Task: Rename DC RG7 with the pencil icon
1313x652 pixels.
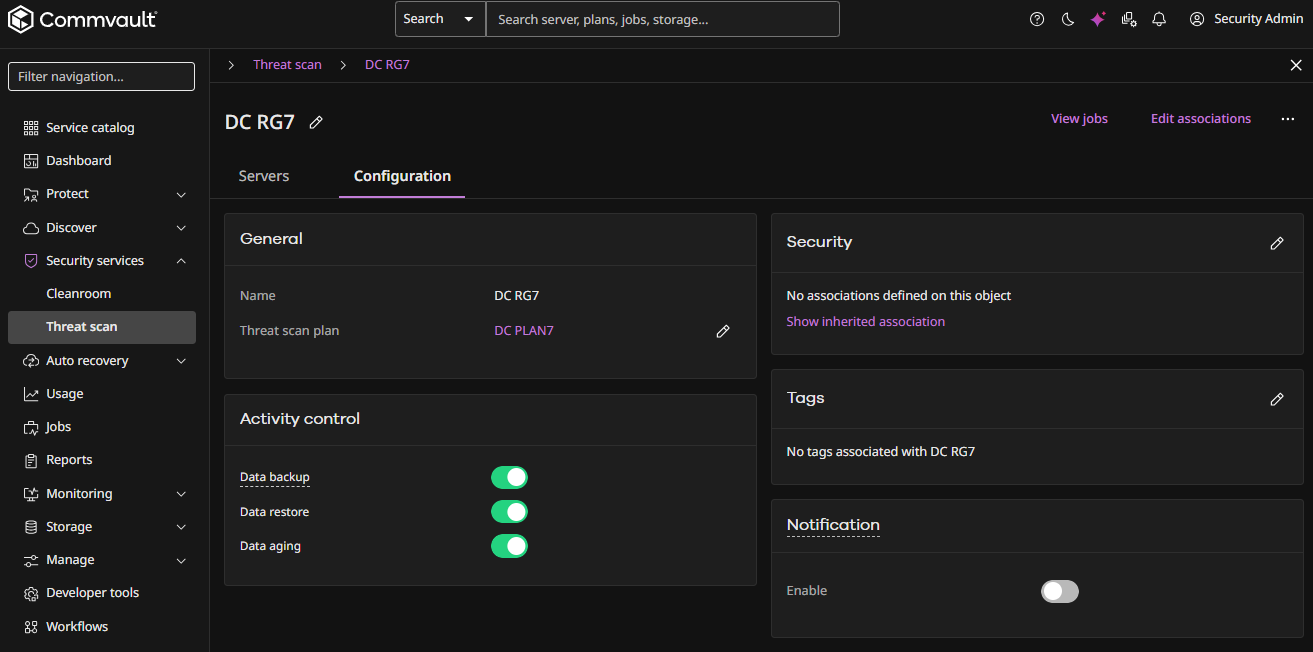Action: coord(316,122)
